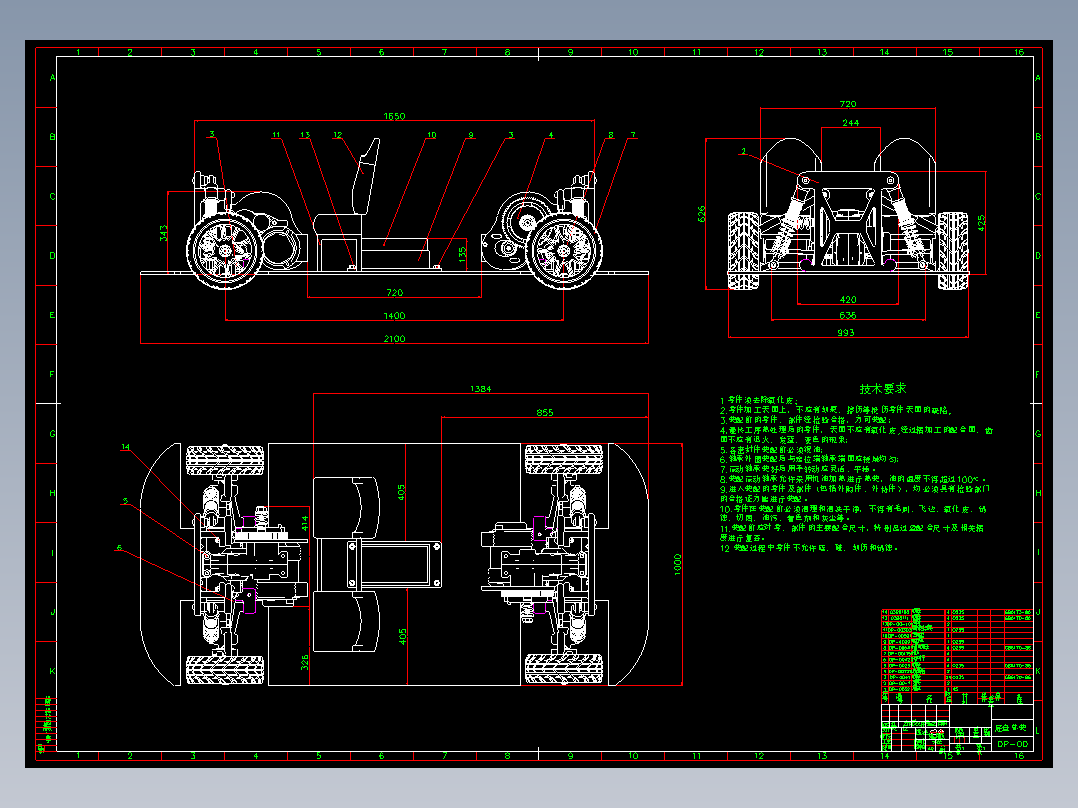Click the upper 405 dimension in top view
The image size is (1078, 808).
(402, 492)
